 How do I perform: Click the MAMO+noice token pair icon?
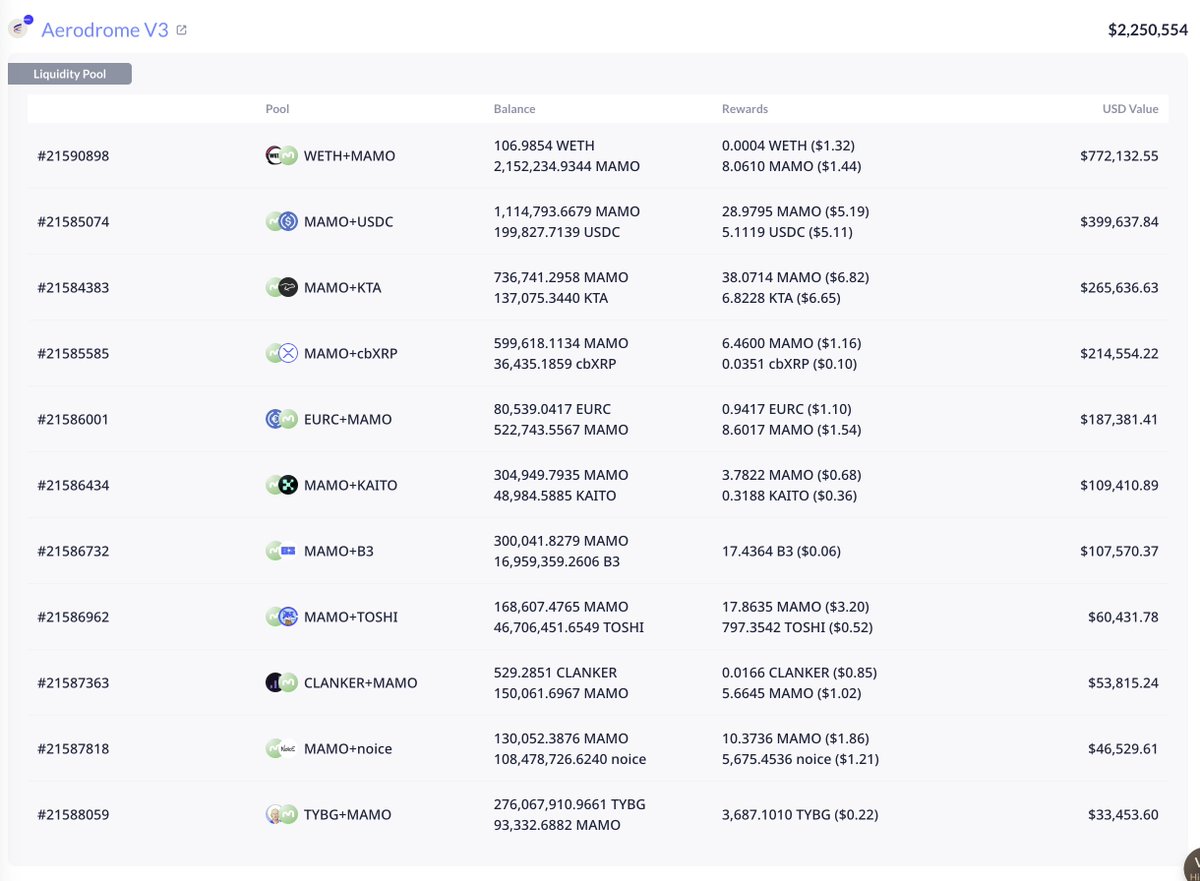click(x=282, y=749)
